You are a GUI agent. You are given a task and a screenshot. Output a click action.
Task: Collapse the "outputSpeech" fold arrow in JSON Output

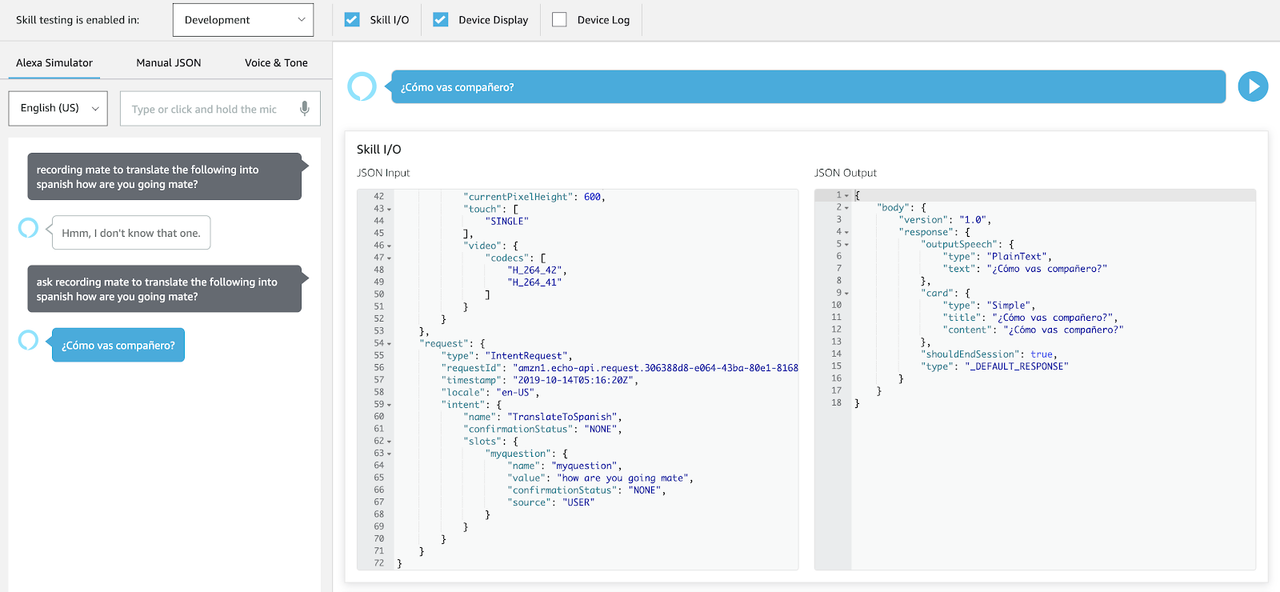click(x=847, y=244)
